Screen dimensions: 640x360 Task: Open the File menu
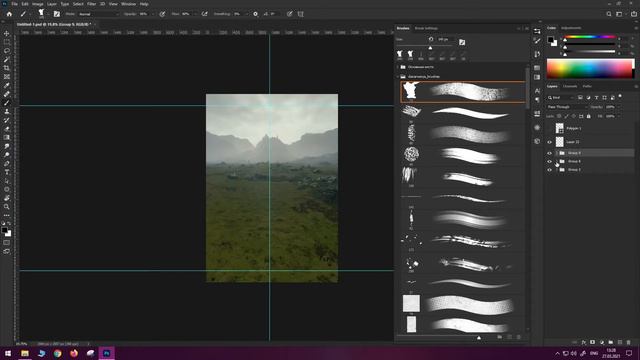(x=14, y=4)
